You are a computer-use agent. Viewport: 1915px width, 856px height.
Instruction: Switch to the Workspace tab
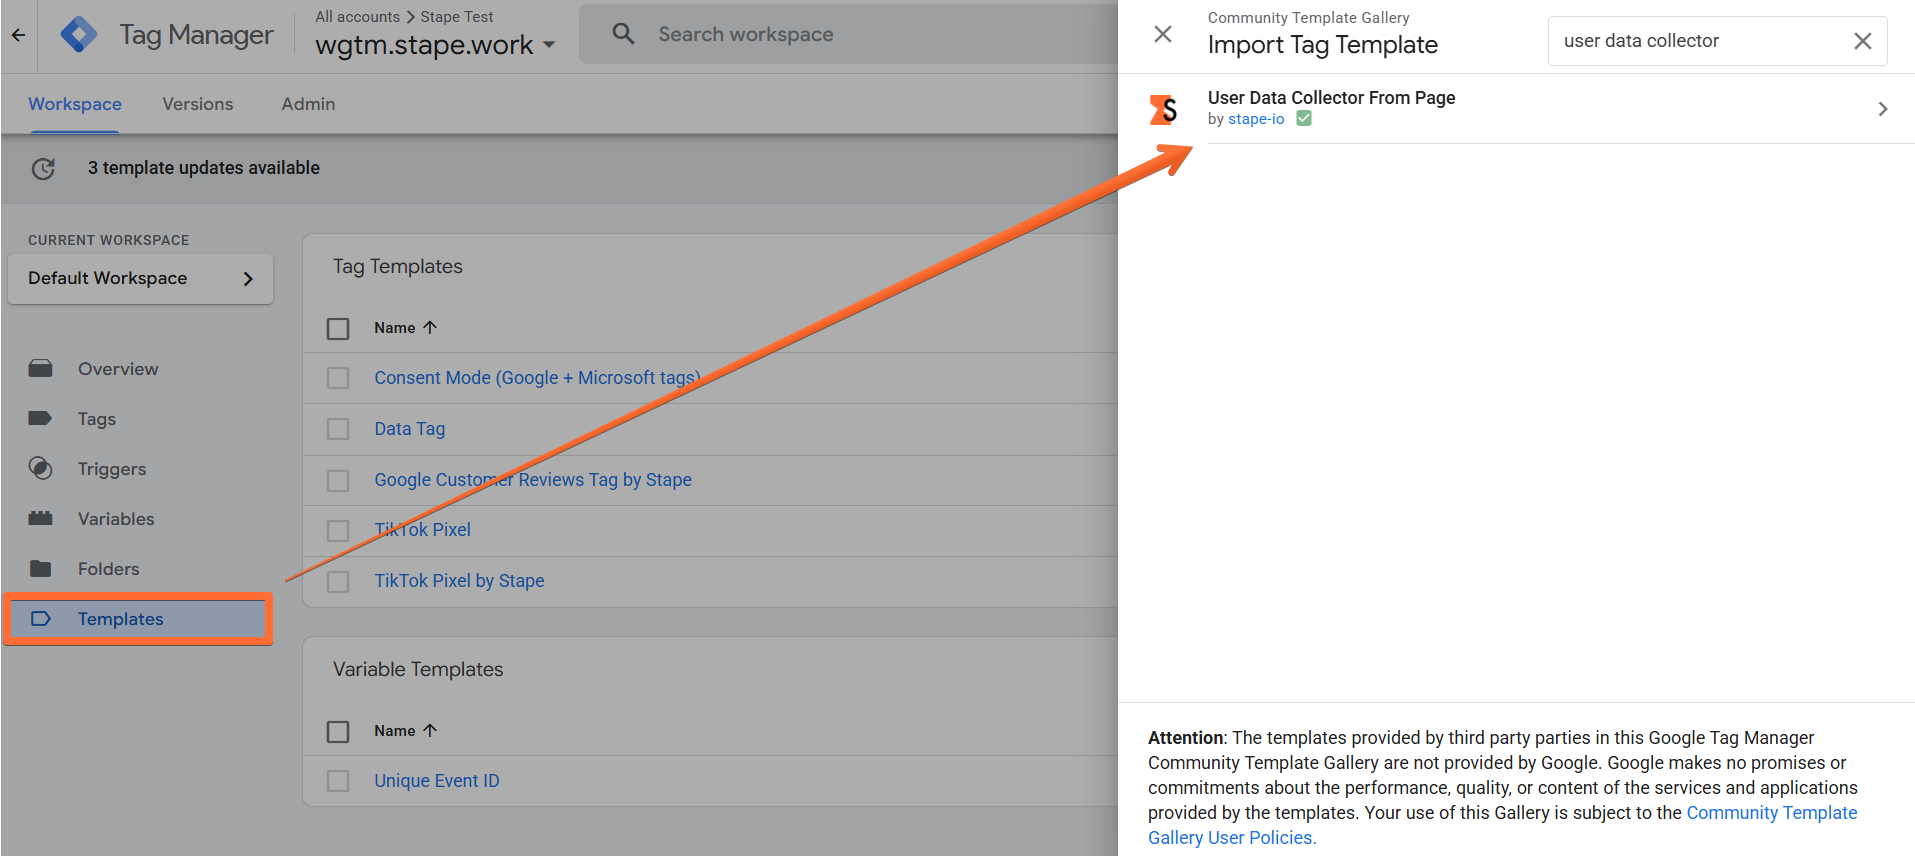coord(75,104)
